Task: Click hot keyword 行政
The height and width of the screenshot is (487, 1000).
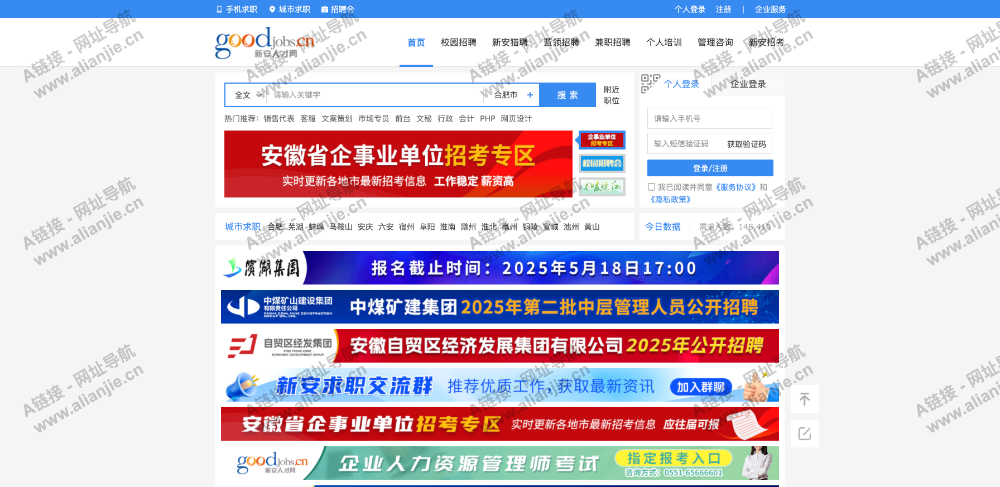Action: [445, 119]
